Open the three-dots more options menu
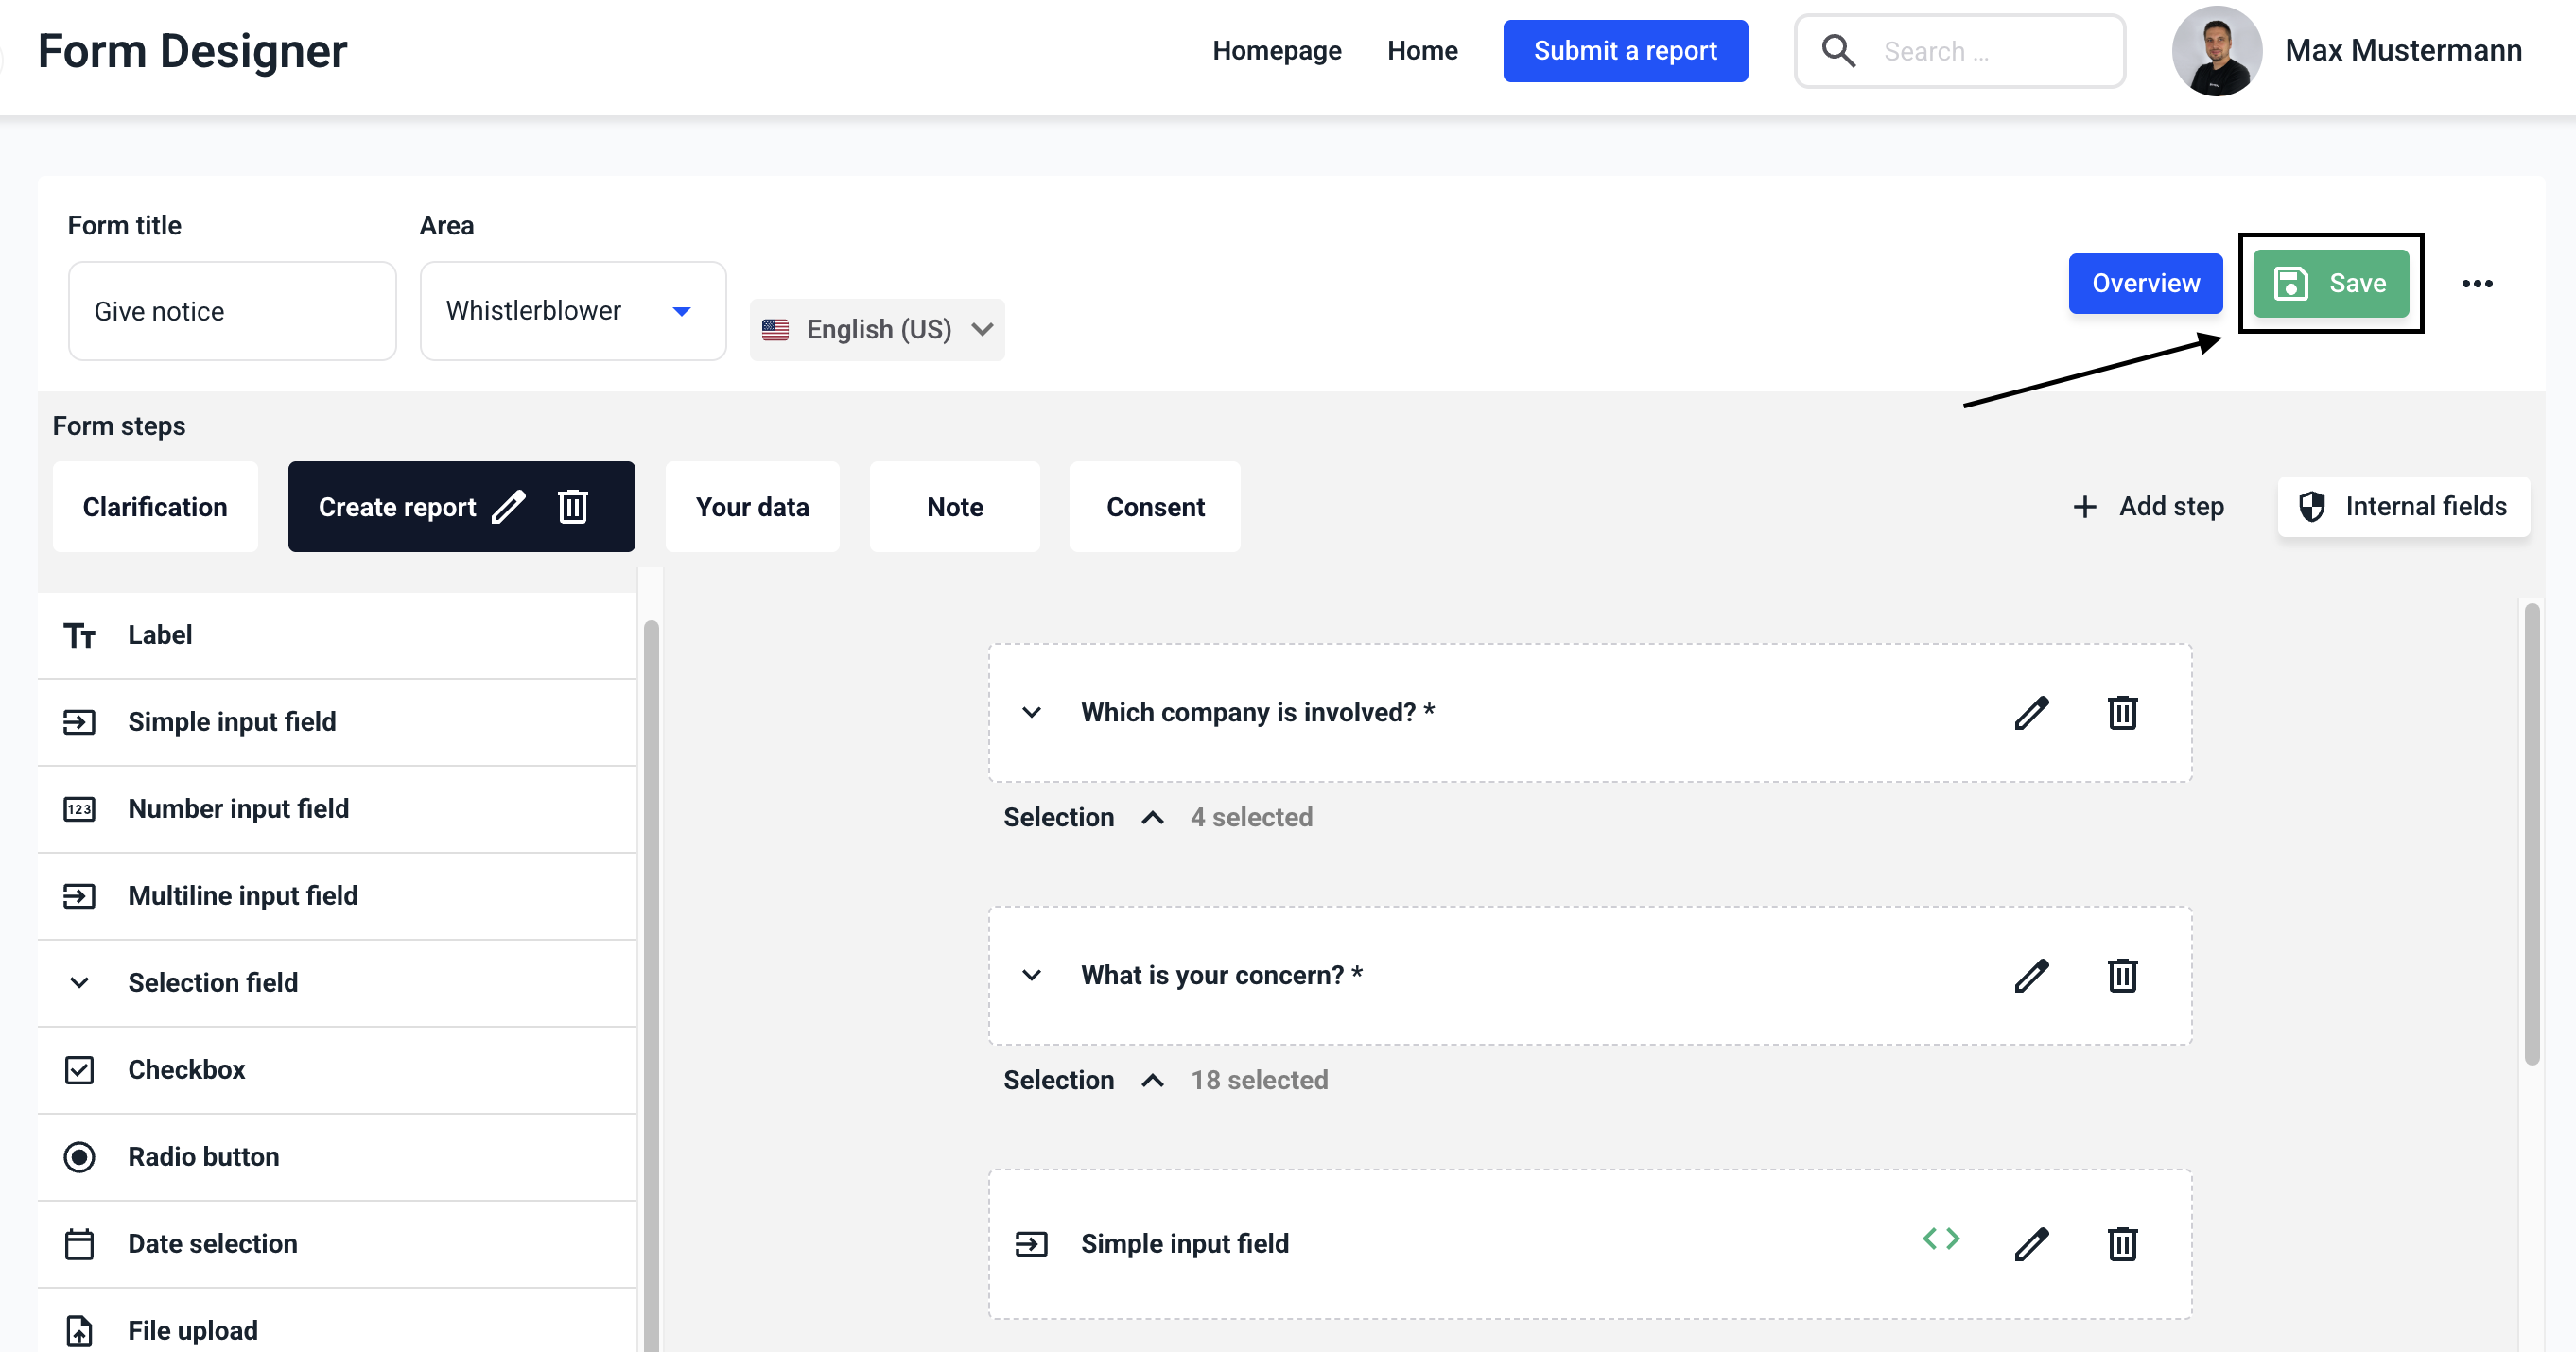This screenshot has width=2576, height=1352. pos(2477,284)
